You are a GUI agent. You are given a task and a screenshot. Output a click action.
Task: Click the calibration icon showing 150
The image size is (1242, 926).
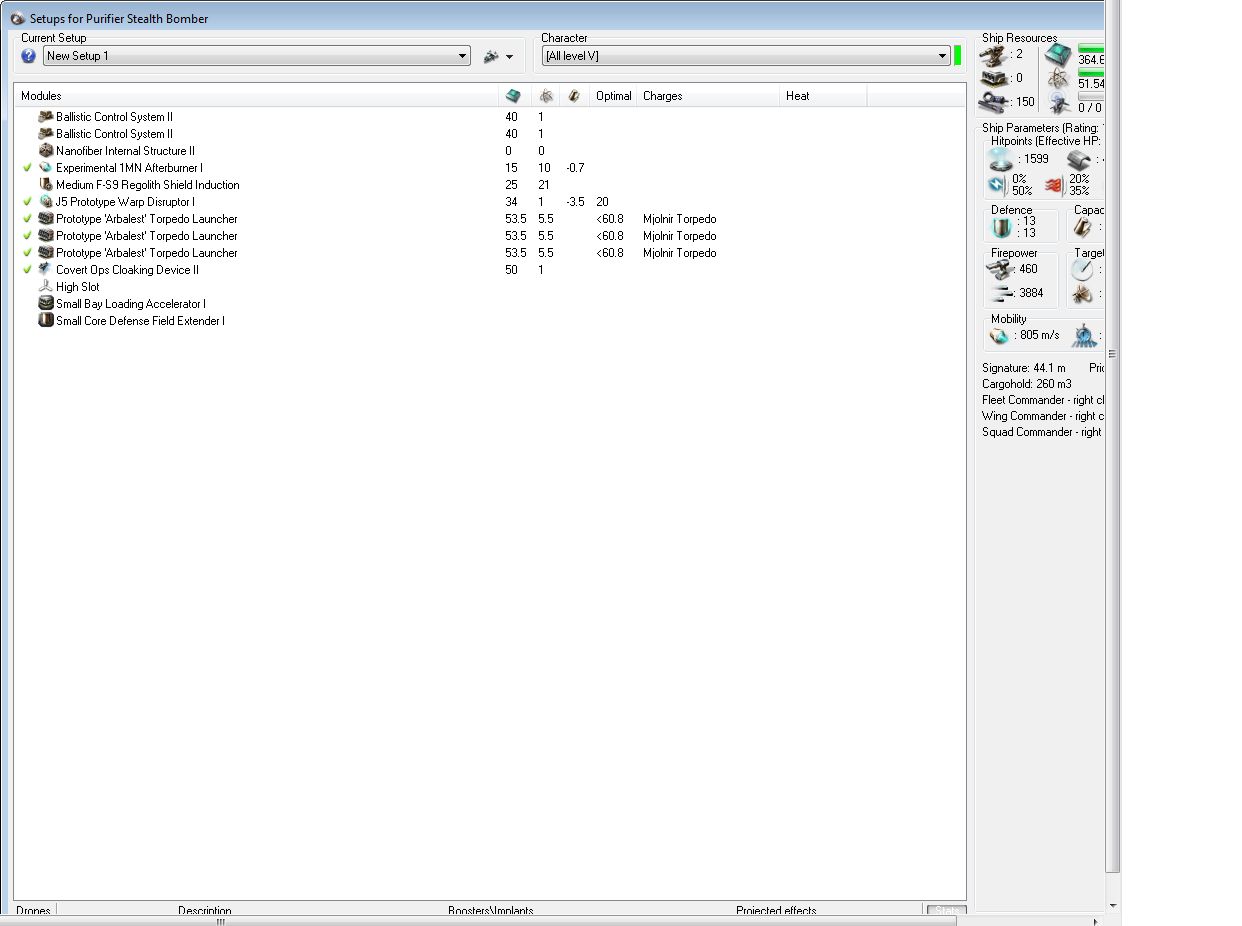(994, 101)
